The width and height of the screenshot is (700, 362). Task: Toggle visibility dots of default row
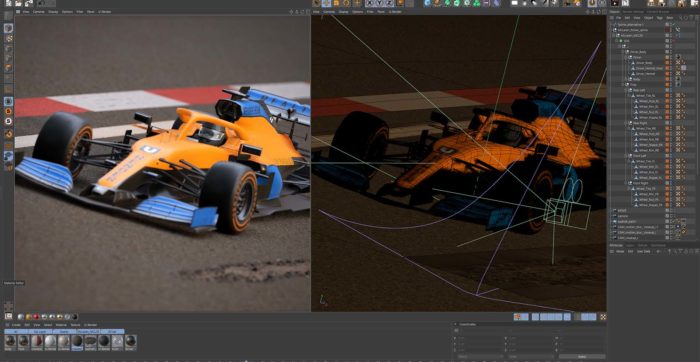(x=671, y=210)
